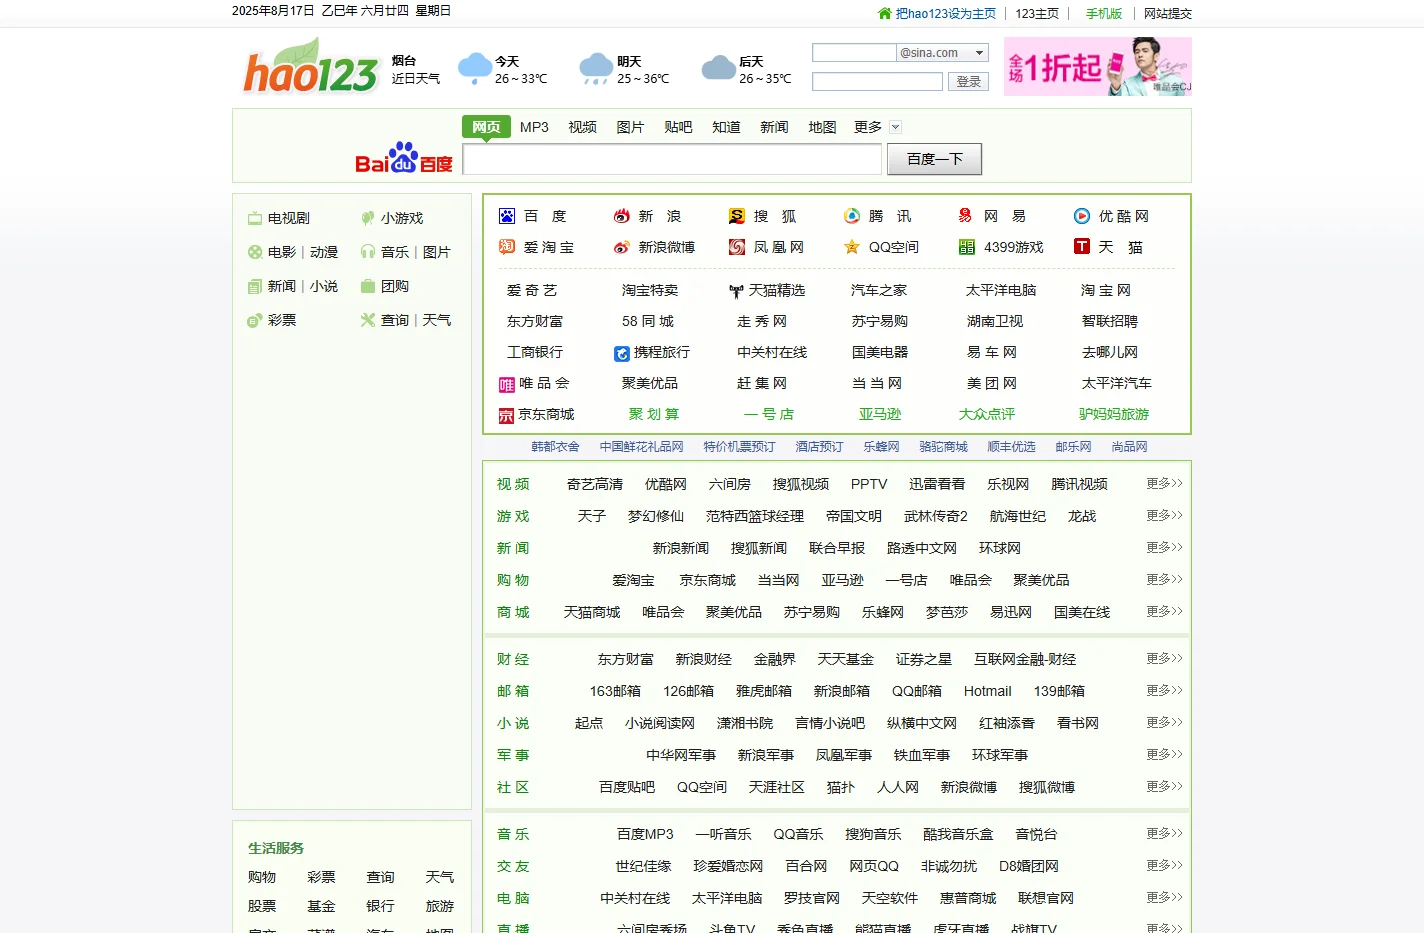Click the green 4399 games icon
Image resolution: width=1424 pixels, height=933 pixels.
[x=967, y=247]
